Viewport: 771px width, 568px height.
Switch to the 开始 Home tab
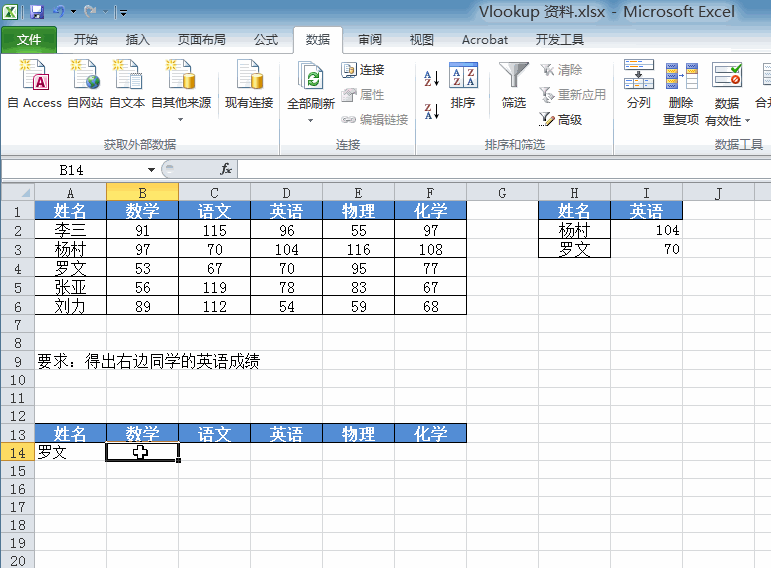86,39
